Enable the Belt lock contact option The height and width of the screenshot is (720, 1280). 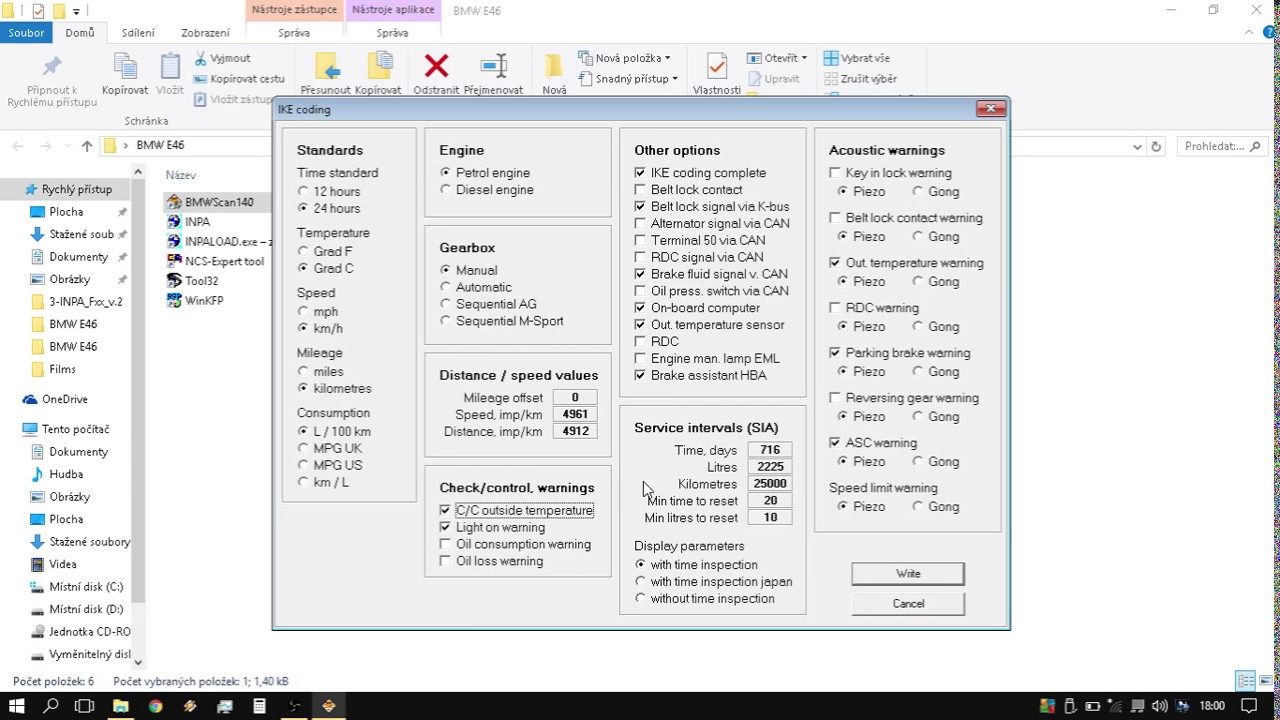(x=640, y=190)
